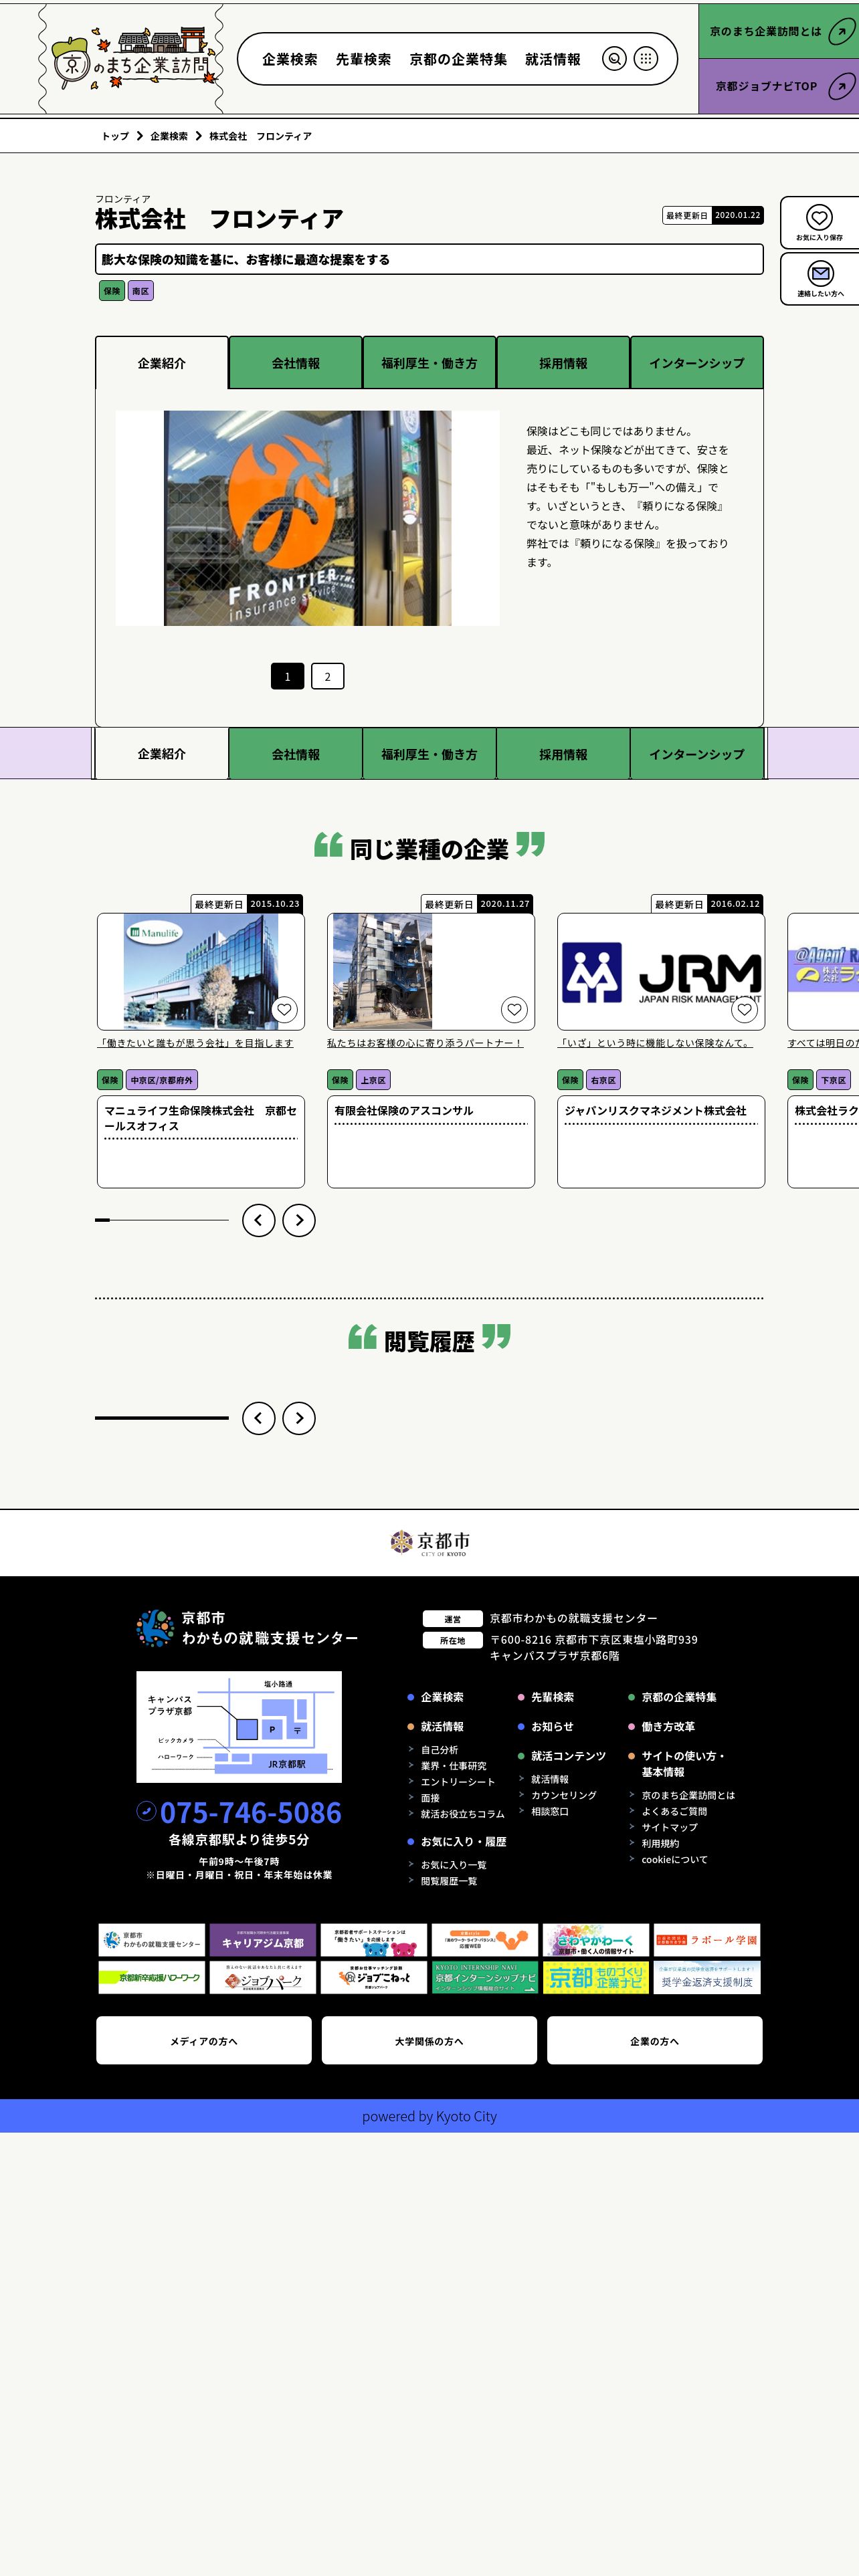Switch to the 採用情報 tab

click(x=563, y=363)
